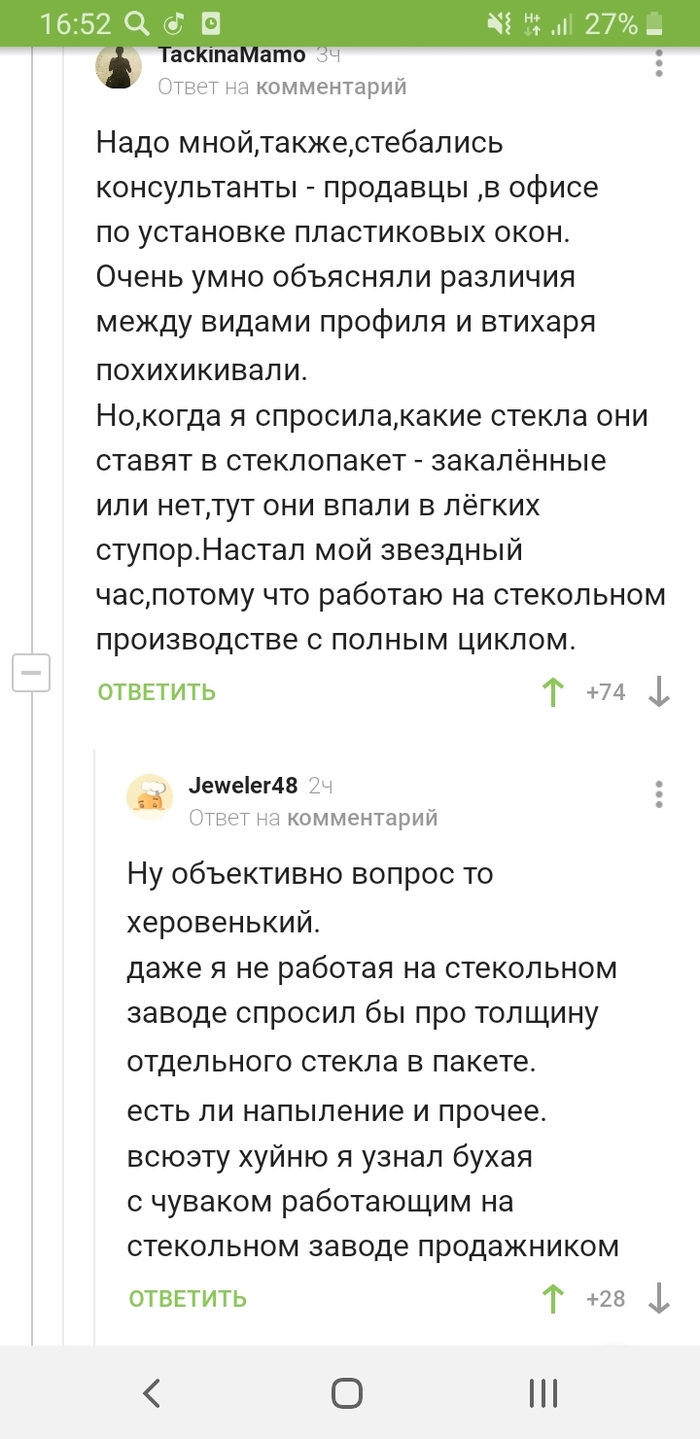Tap TackinaMamo's avatar image

pos(118,69)
